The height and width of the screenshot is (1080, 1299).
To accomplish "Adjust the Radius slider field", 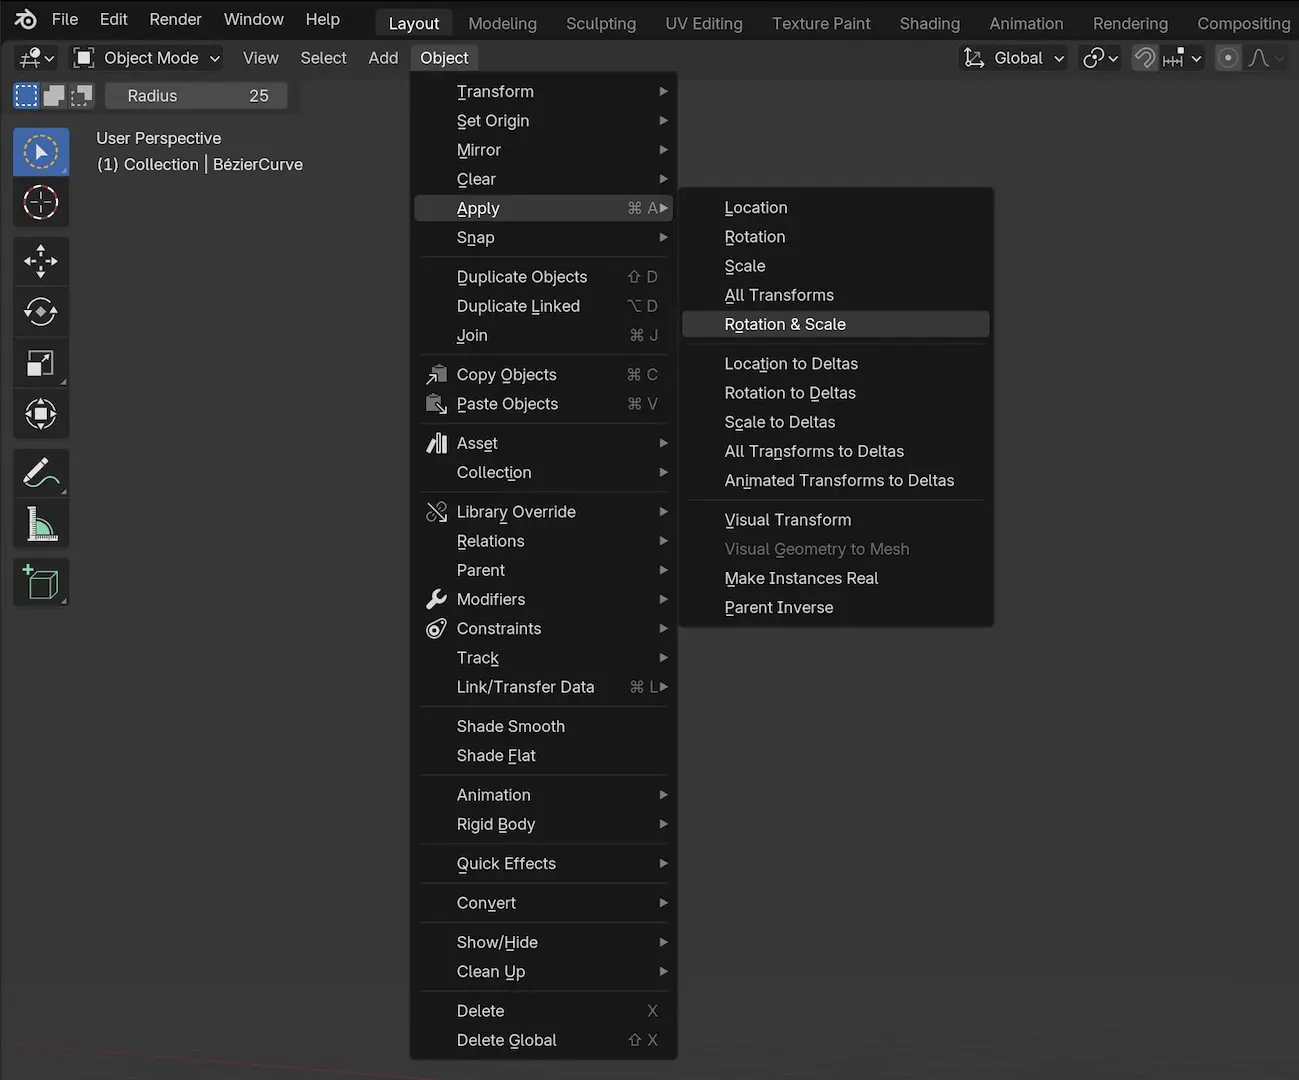I will click(197, 96).
